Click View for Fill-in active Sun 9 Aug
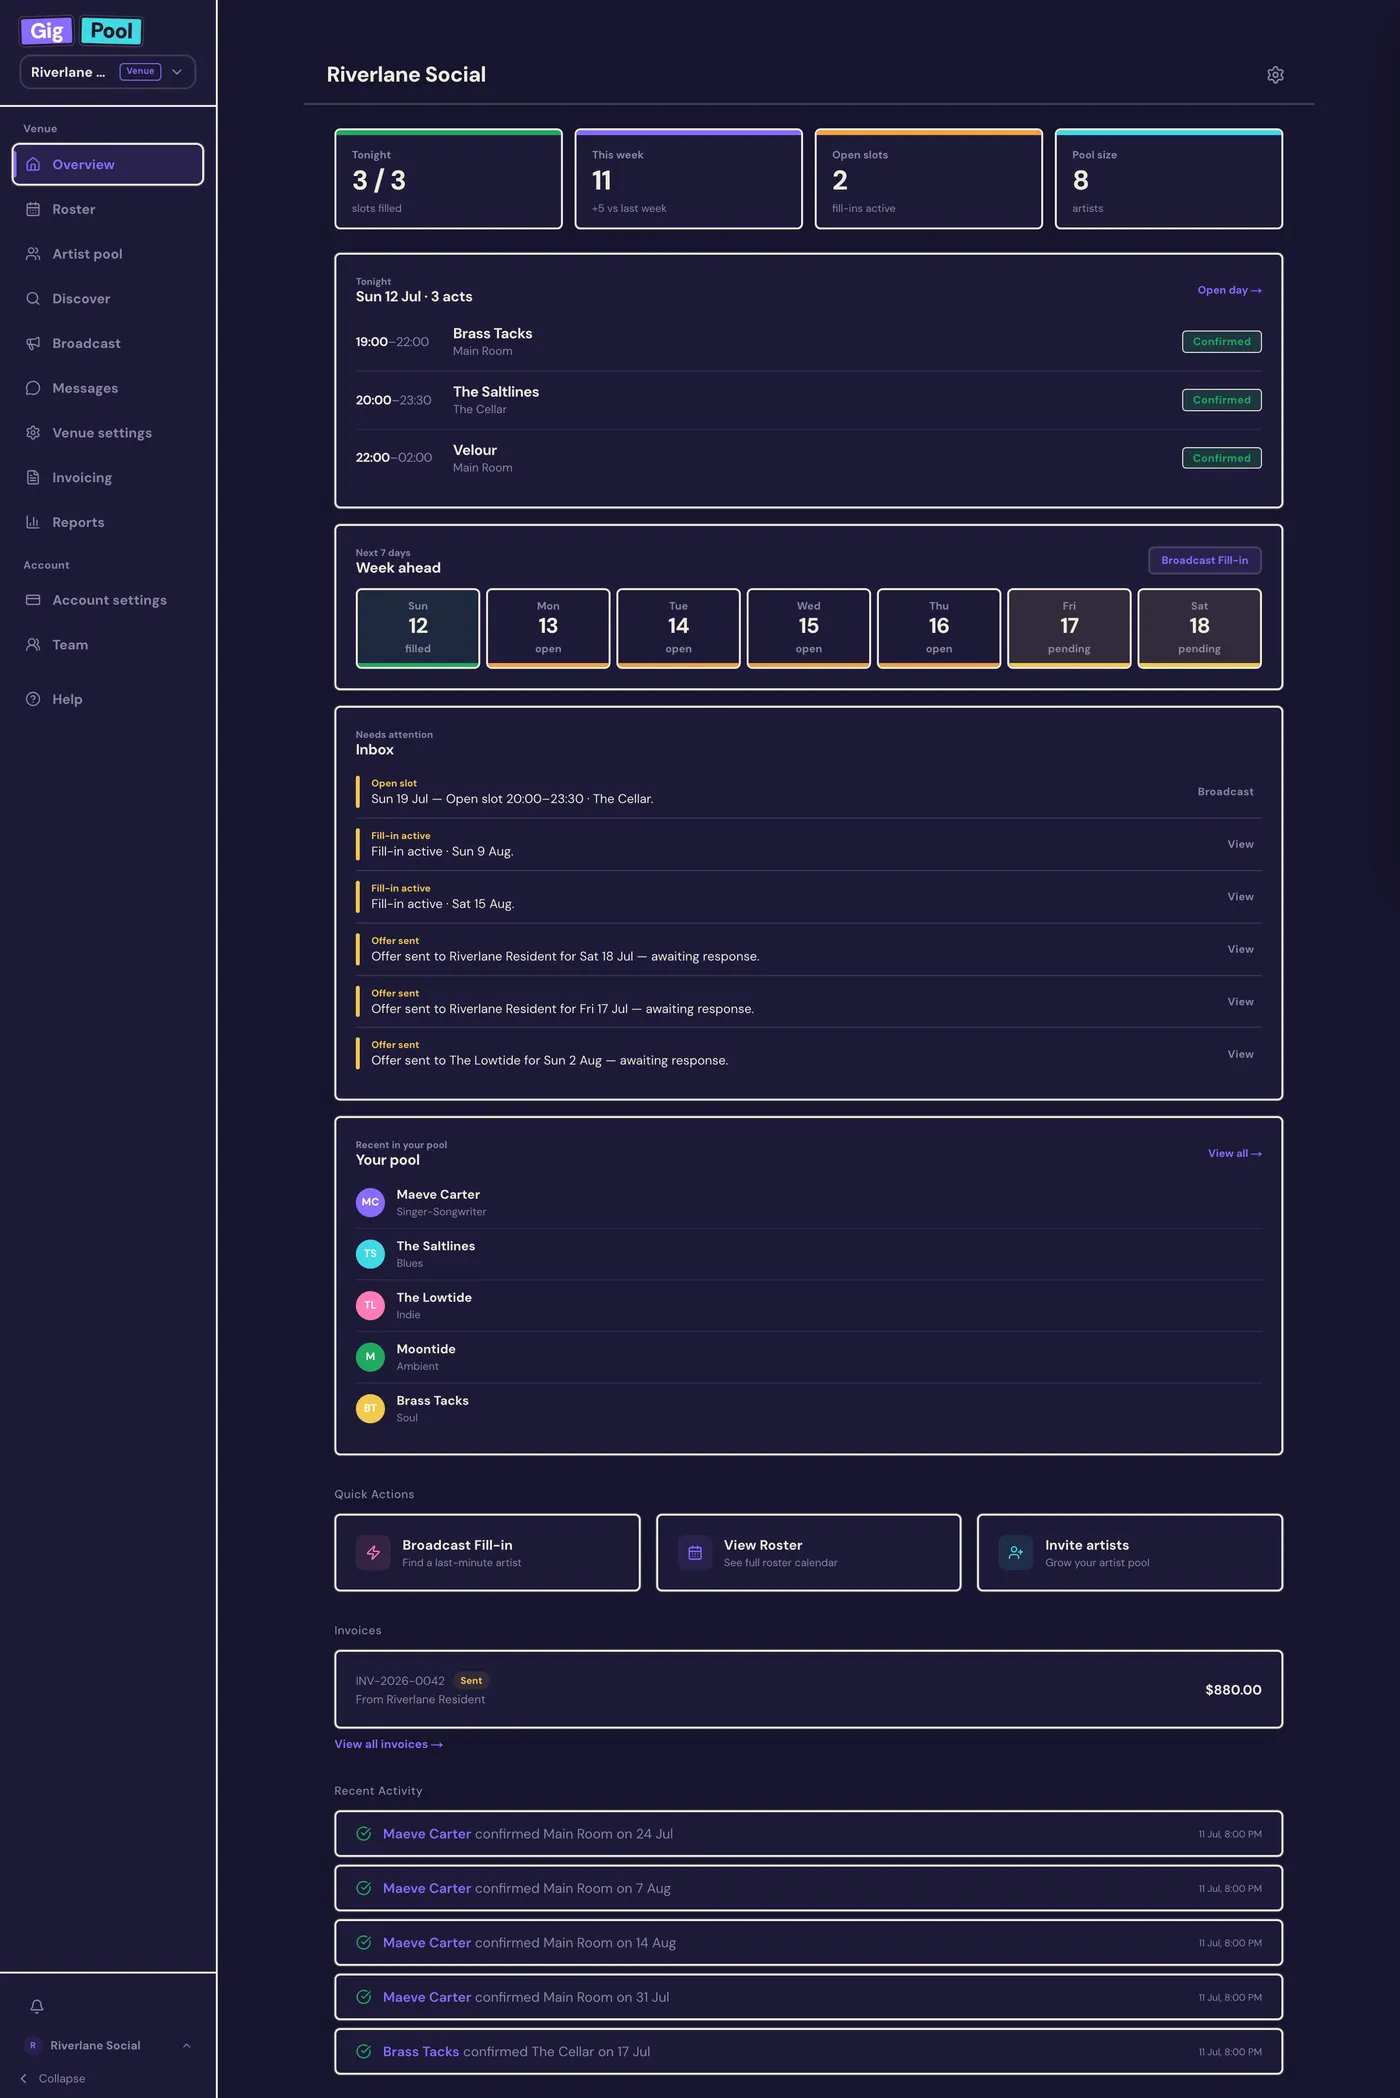Viewport: 1400px width, 2098px height. coord(1240,844)
